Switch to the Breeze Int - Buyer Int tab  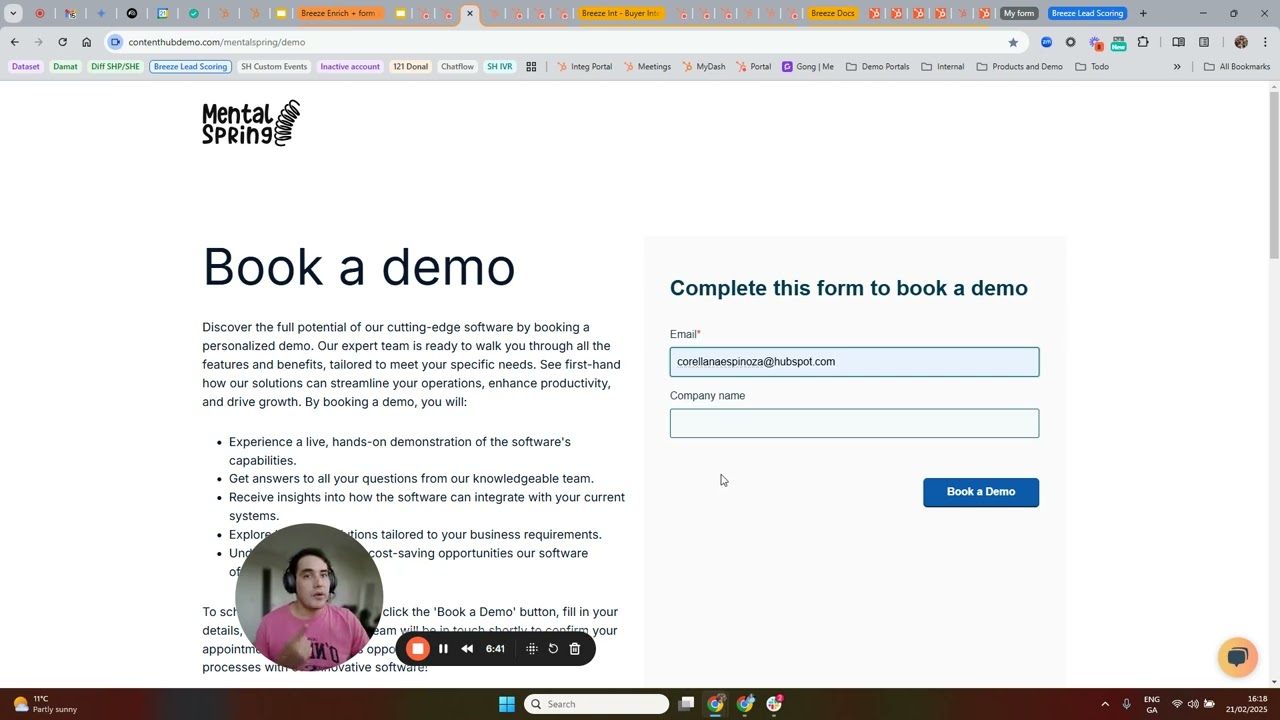[620, 13]
